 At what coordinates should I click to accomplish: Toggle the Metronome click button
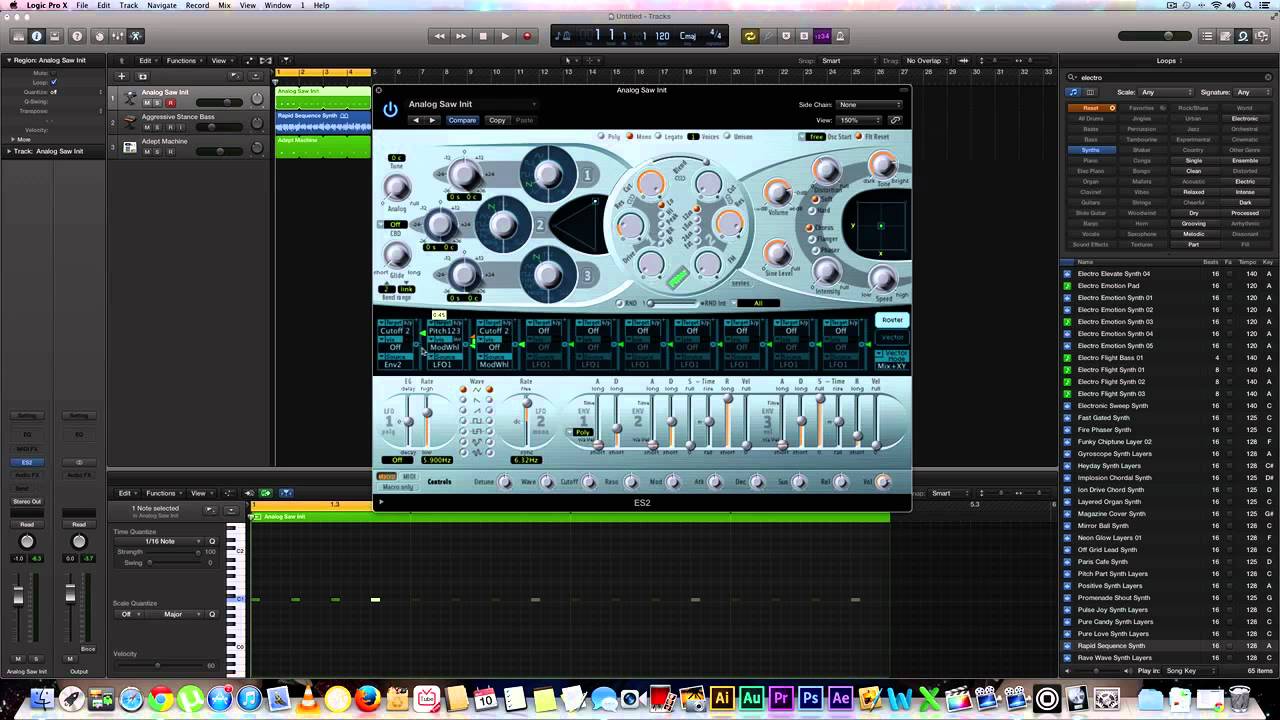click(x=841, y=36)
